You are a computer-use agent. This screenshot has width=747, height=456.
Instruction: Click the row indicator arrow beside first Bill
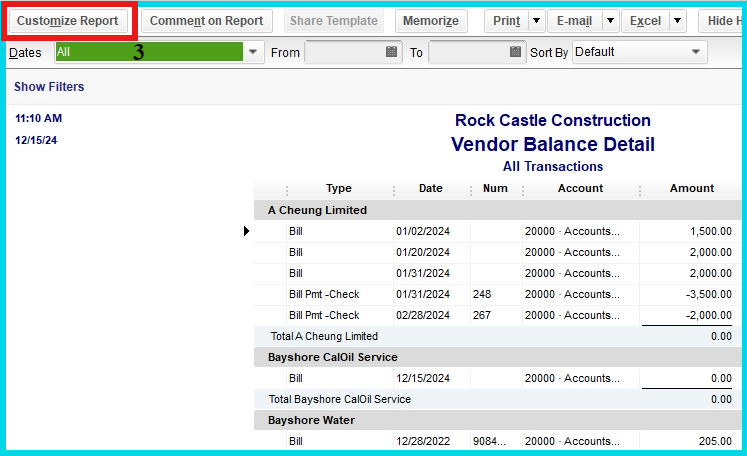[247, 231]
